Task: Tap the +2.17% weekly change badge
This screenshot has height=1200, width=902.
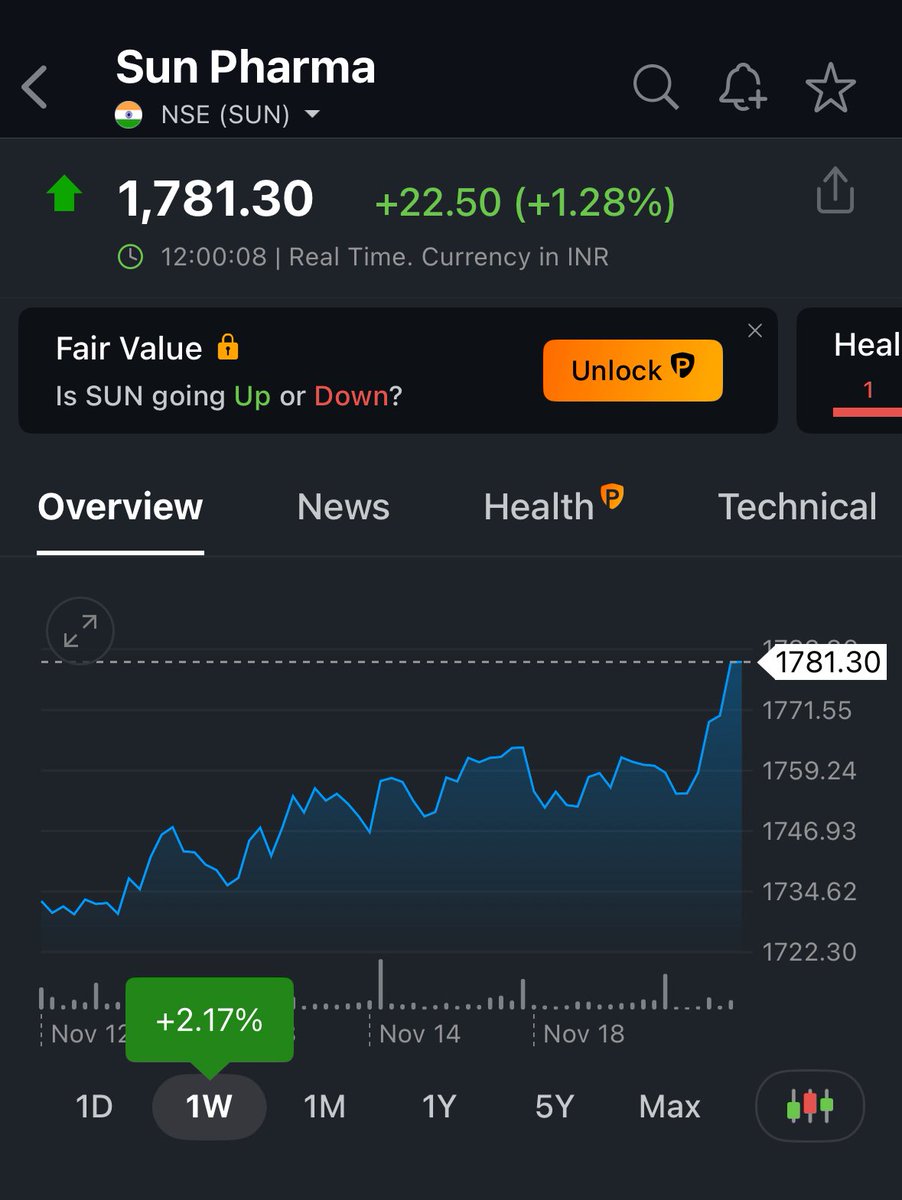Action: (x=209, y=1020)
